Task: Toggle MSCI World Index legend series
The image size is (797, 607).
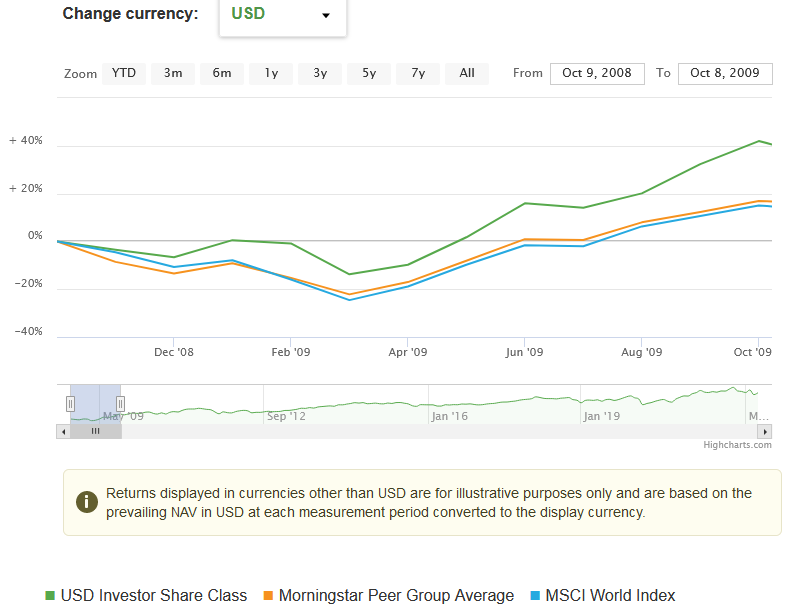Action: click(x=603, y=595)
